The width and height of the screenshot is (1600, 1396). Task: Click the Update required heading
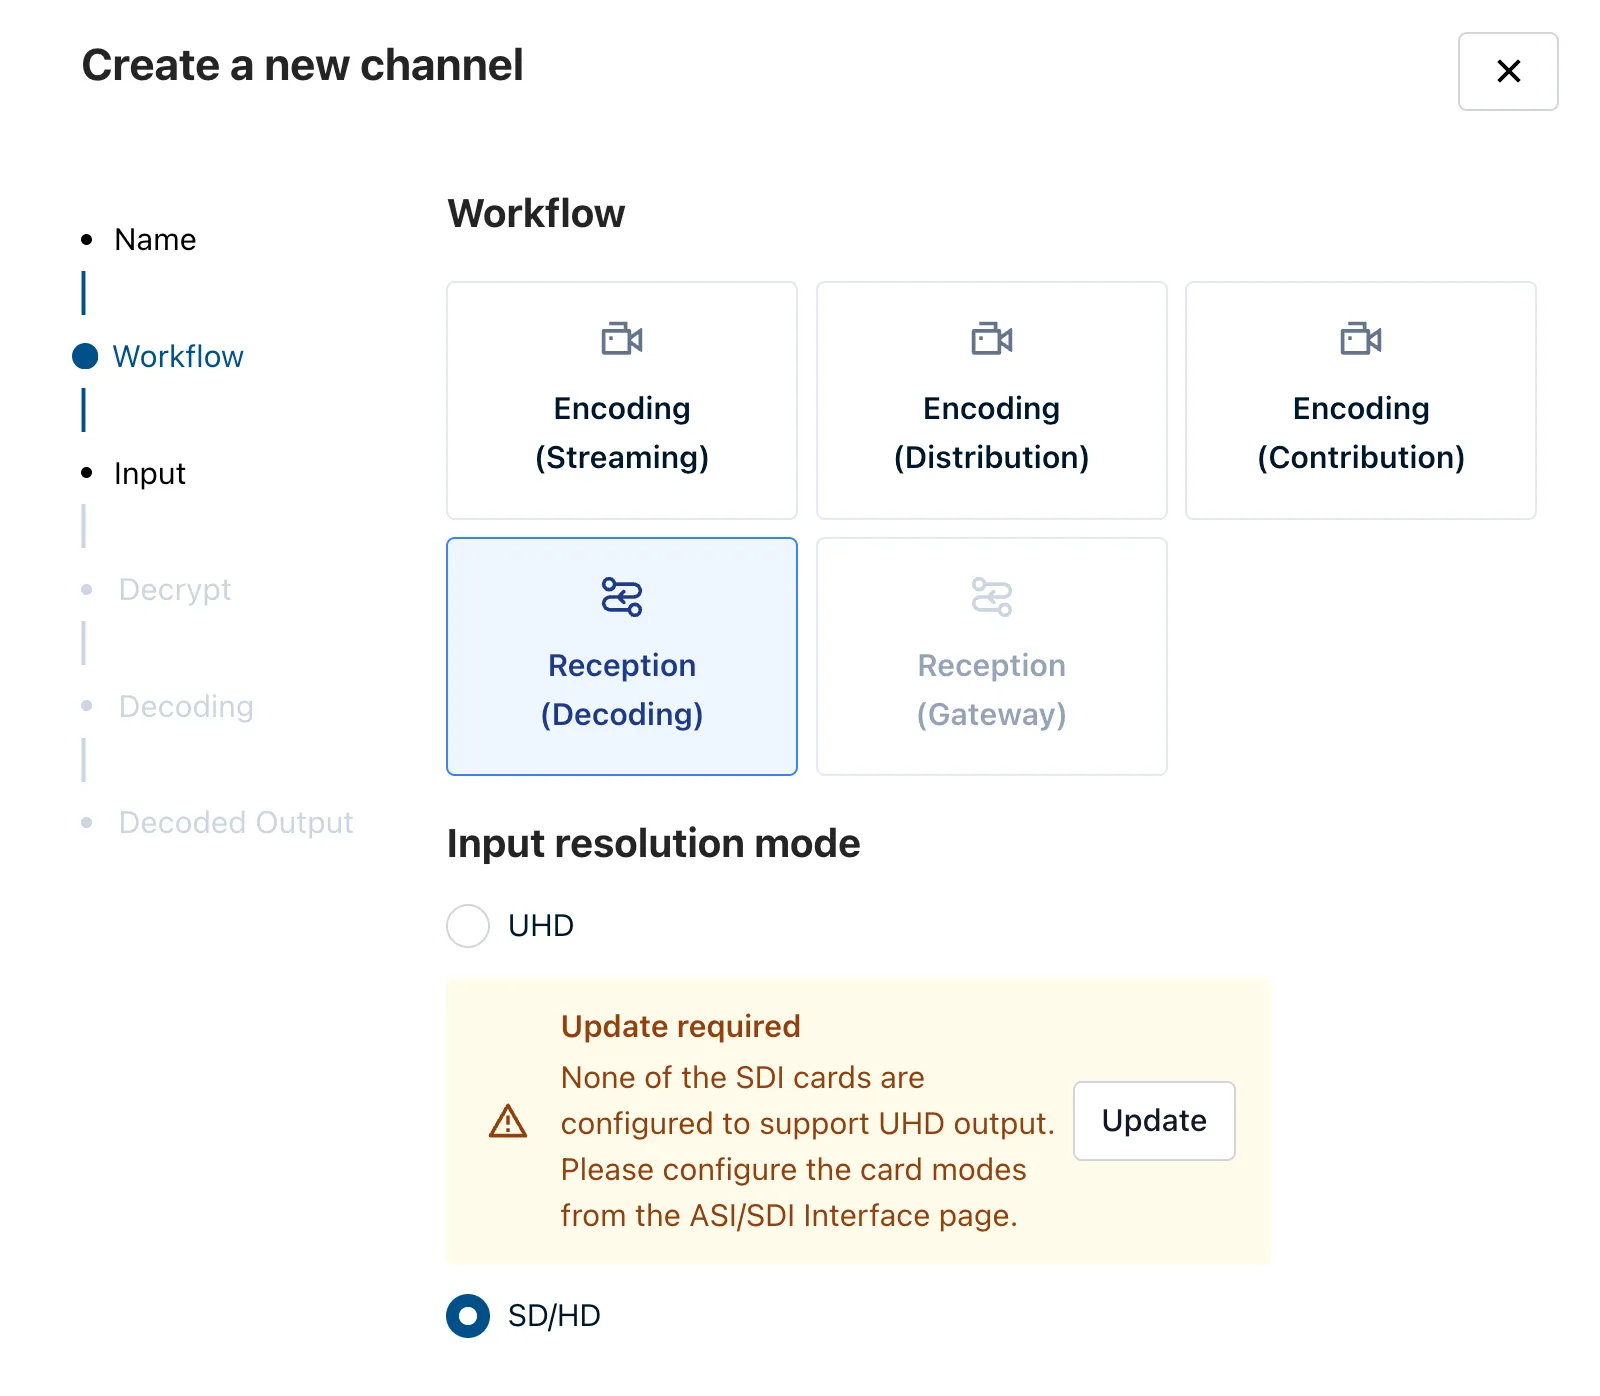(681, 1027)
